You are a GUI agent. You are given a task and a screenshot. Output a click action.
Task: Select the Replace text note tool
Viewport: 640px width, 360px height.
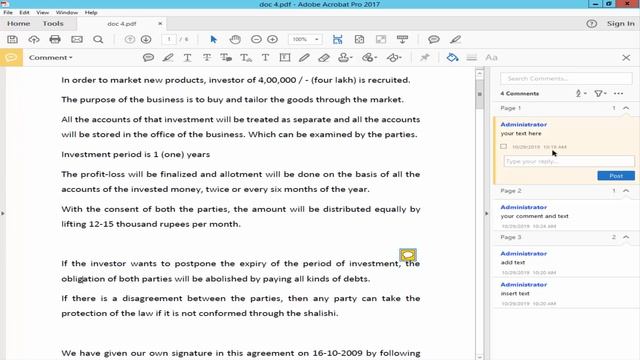pos(226,58)
